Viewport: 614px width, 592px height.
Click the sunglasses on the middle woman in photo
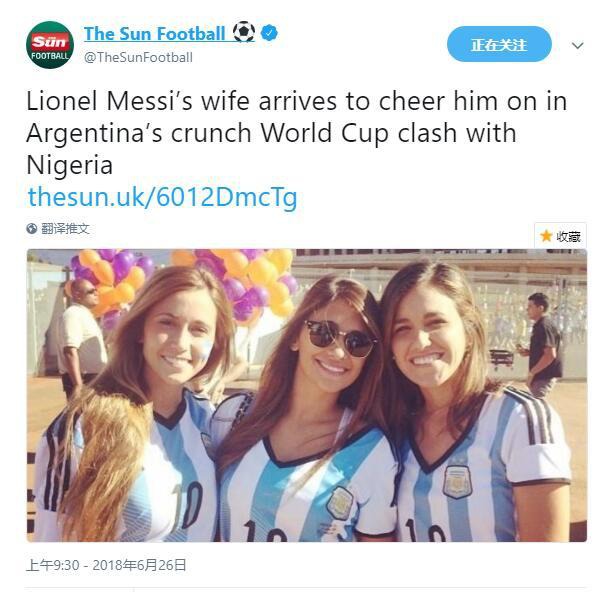pyautogui.click(x=341, y=337)
